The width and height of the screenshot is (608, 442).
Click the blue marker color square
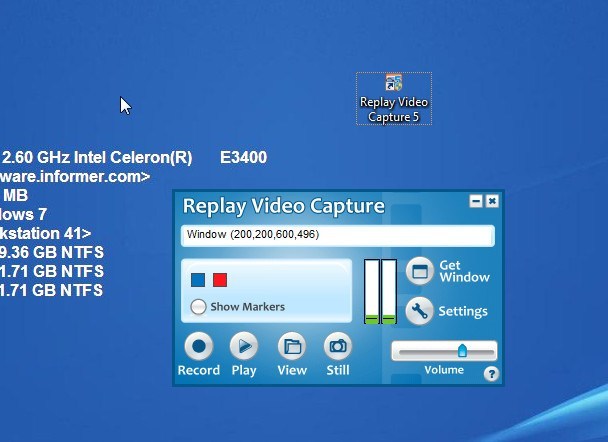point(198,280)
